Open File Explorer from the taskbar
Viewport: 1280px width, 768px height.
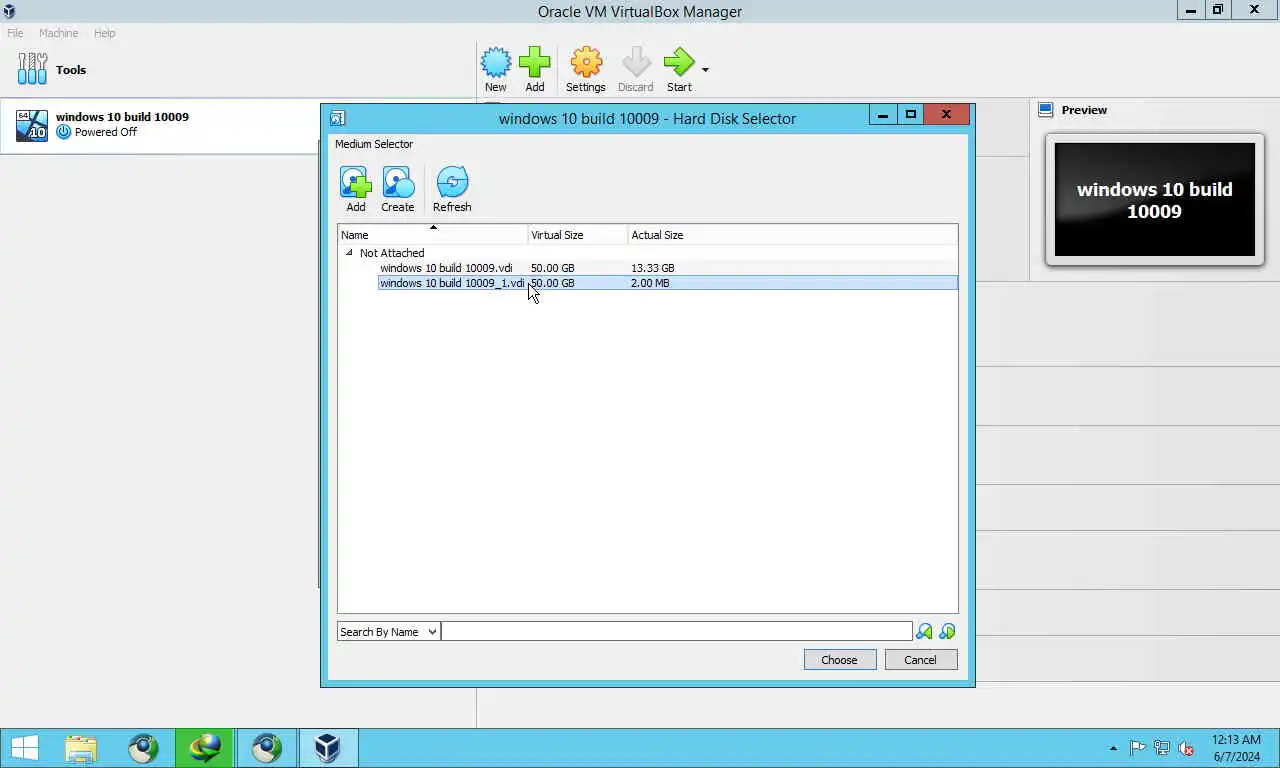[x=81, y=748]
